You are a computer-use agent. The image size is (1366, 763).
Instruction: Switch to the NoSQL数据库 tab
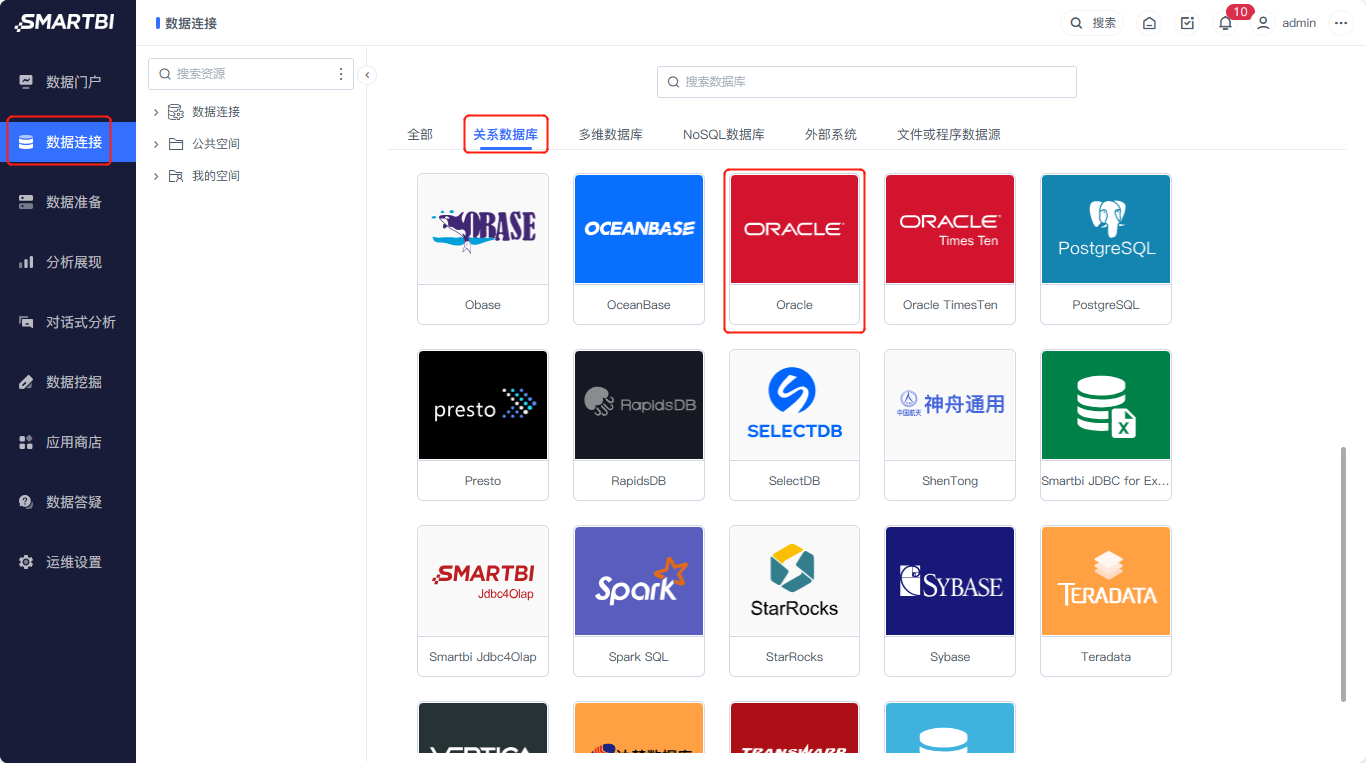[724, 134]
